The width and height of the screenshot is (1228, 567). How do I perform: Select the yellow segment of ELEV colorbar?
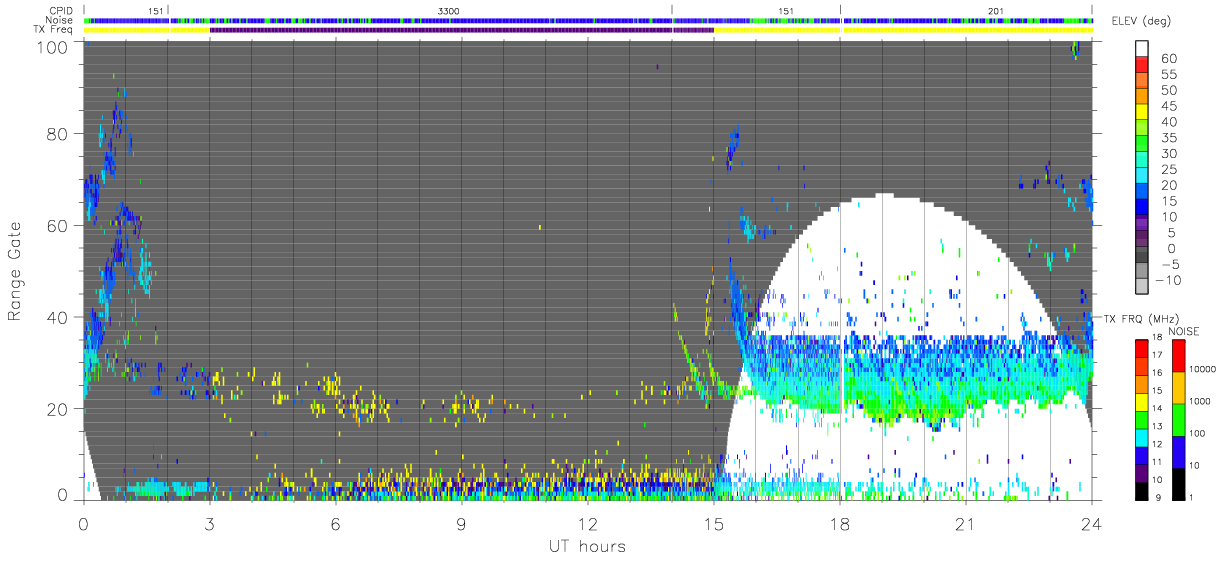point(1142,113)
